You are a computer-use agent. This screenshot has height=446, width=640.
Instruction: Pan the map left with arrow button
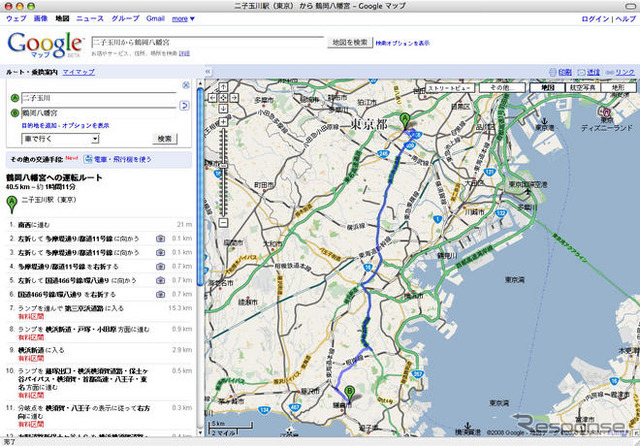click(213, 98)
